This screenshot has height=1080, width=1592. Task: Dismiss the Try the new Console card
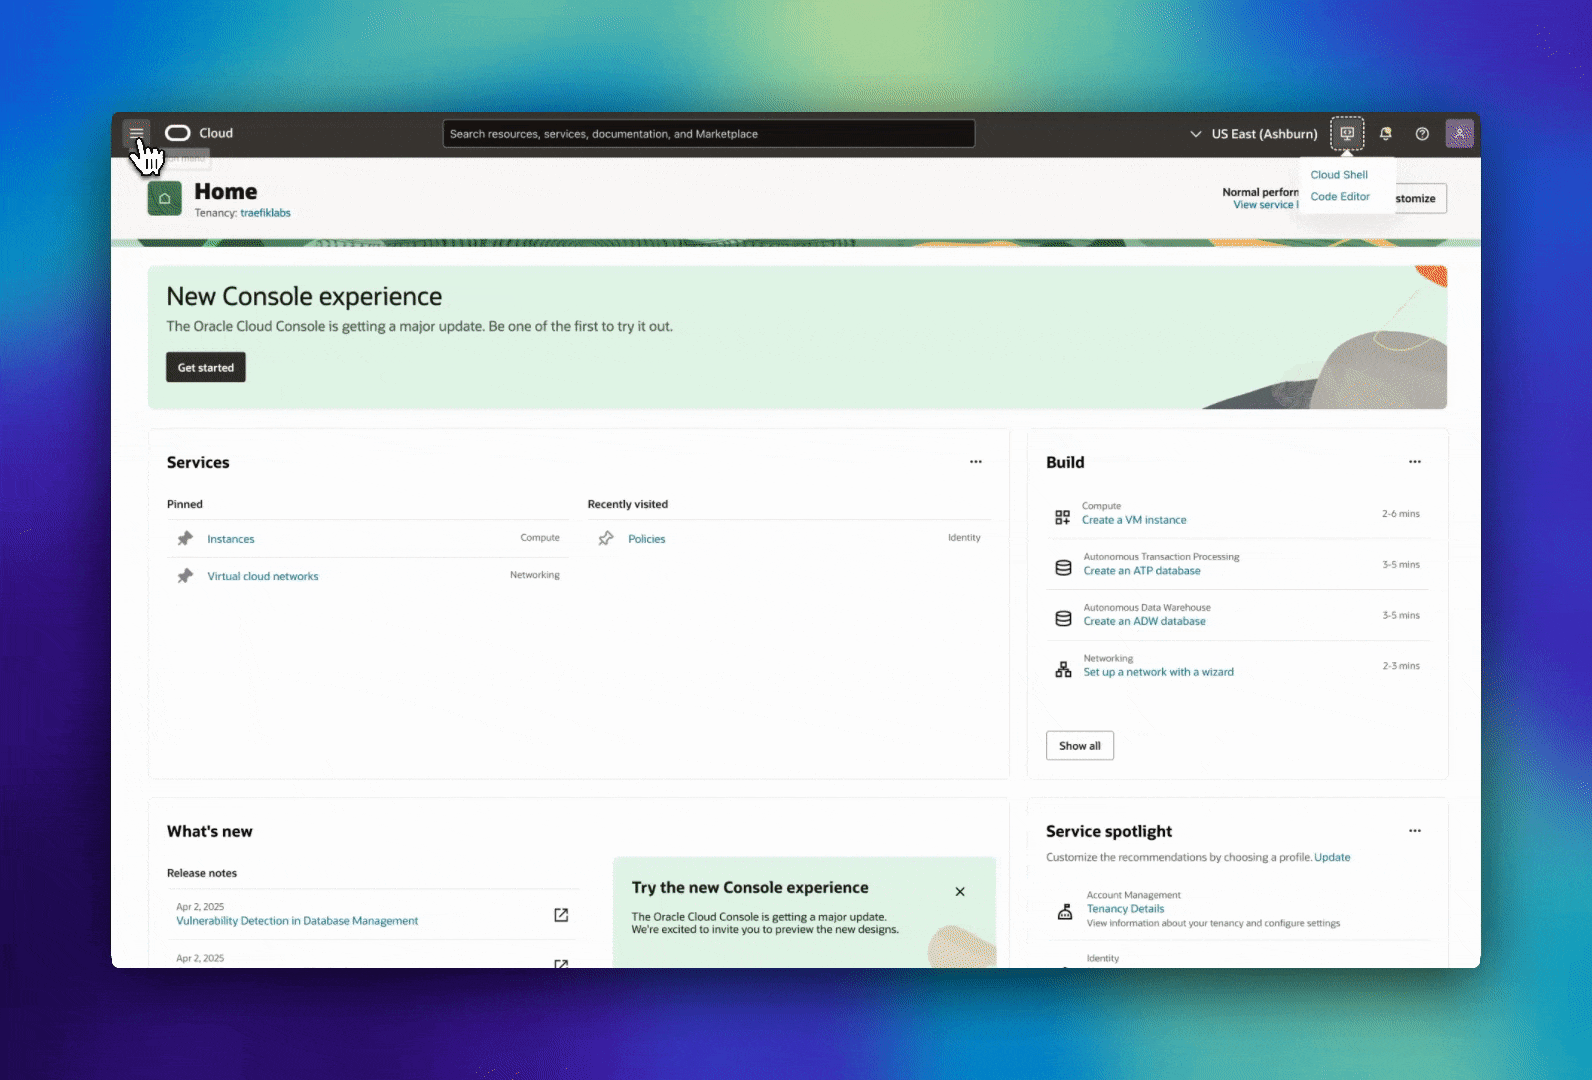tap(960, 892)
